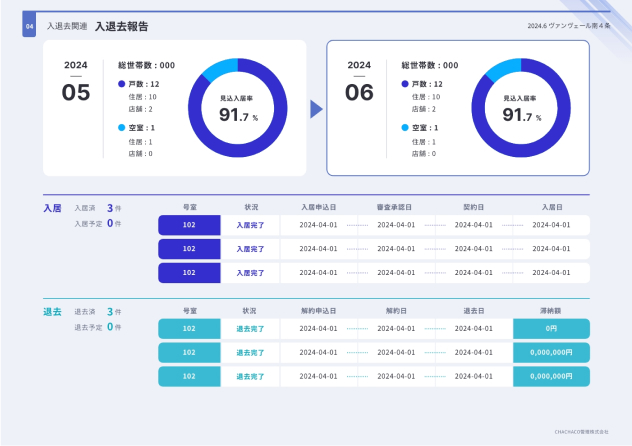
Task: Select 入居完了 status in the second 入居 row
Action: pos(250,249)
